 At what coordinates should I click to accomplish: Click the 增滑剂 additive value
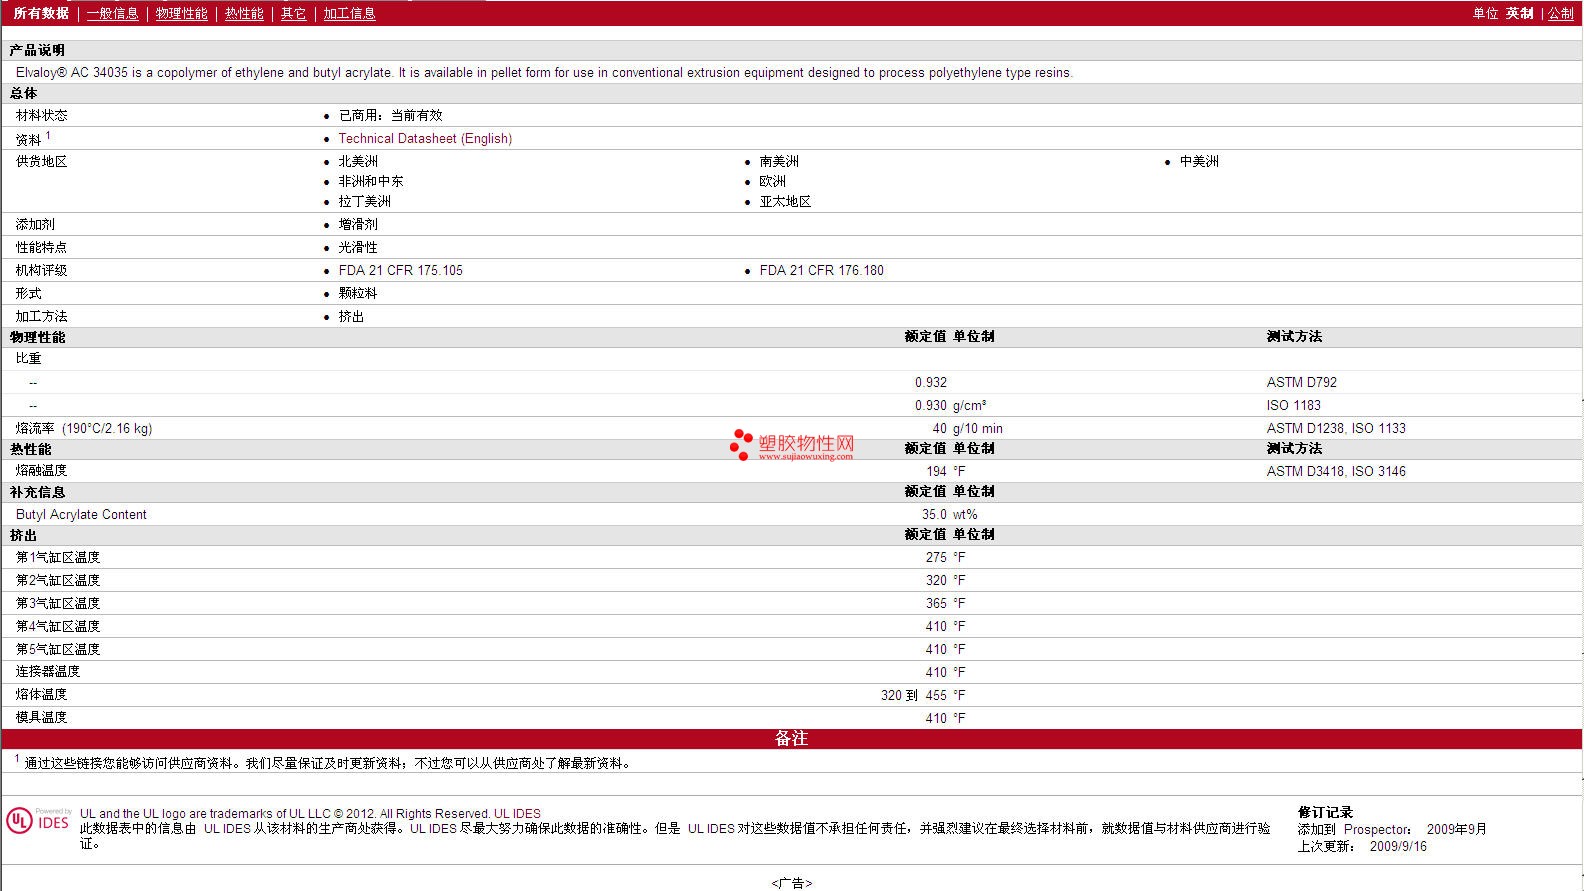[358, 225]
